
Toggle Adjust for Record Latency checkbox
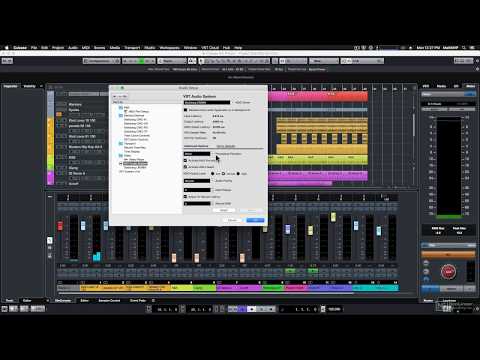(x=186, y=197)
